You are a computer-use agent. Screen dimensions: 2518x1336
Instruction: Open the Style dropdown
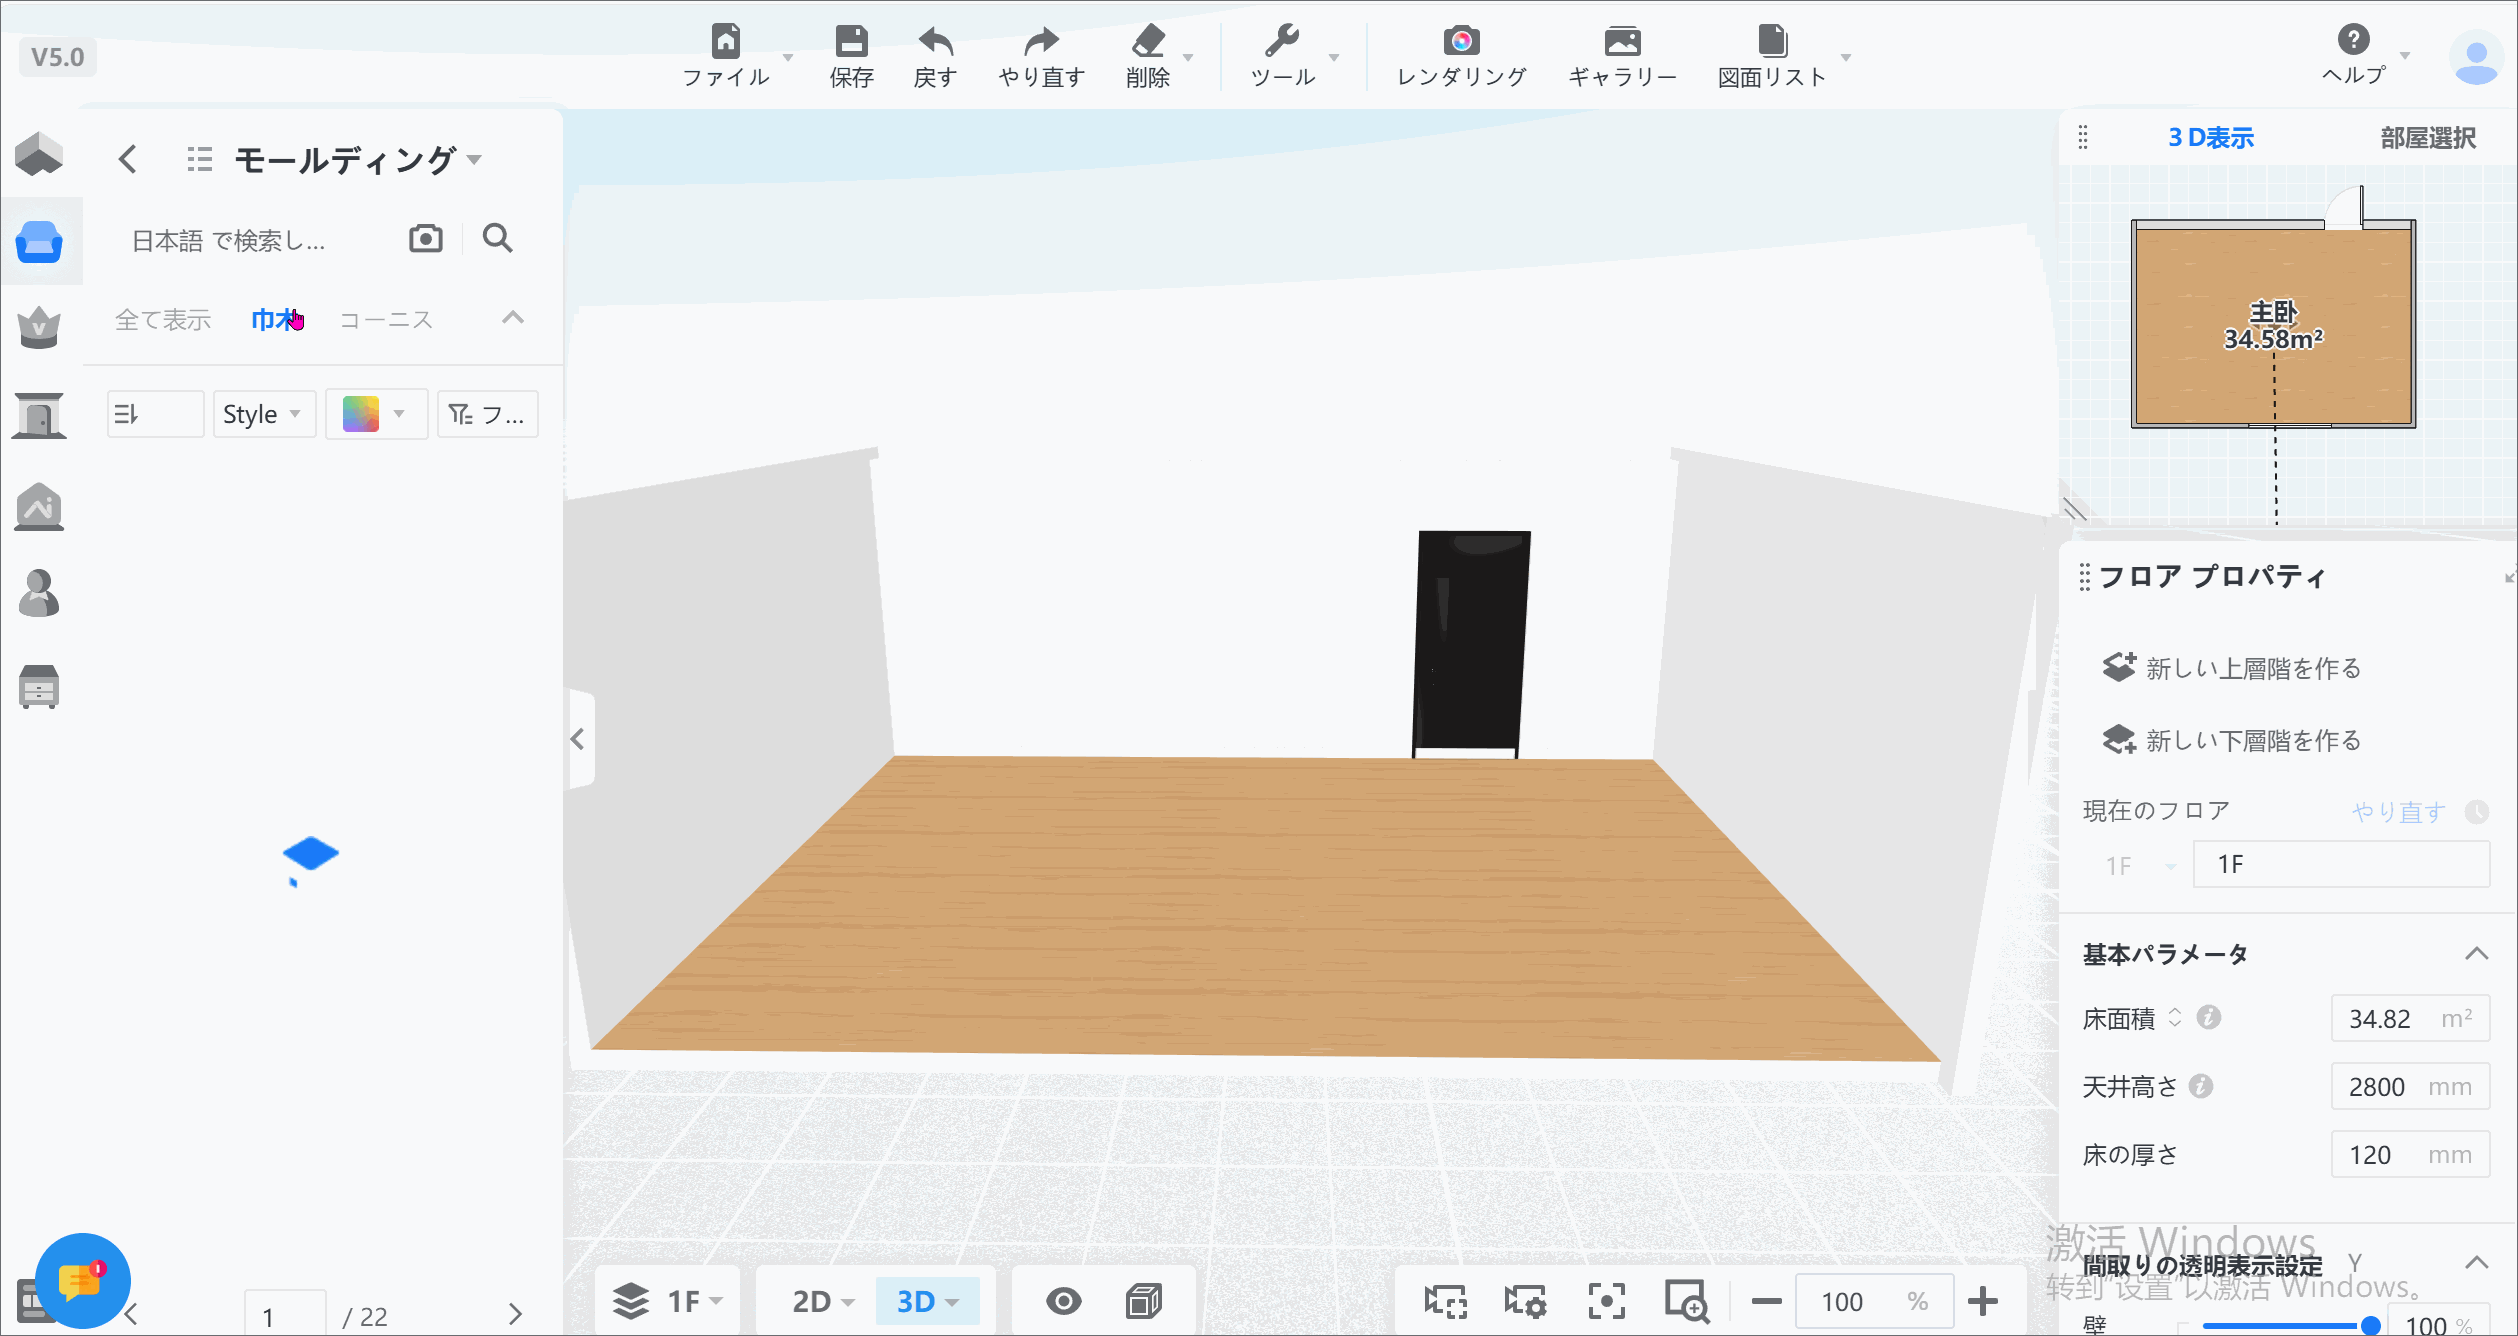264,414
